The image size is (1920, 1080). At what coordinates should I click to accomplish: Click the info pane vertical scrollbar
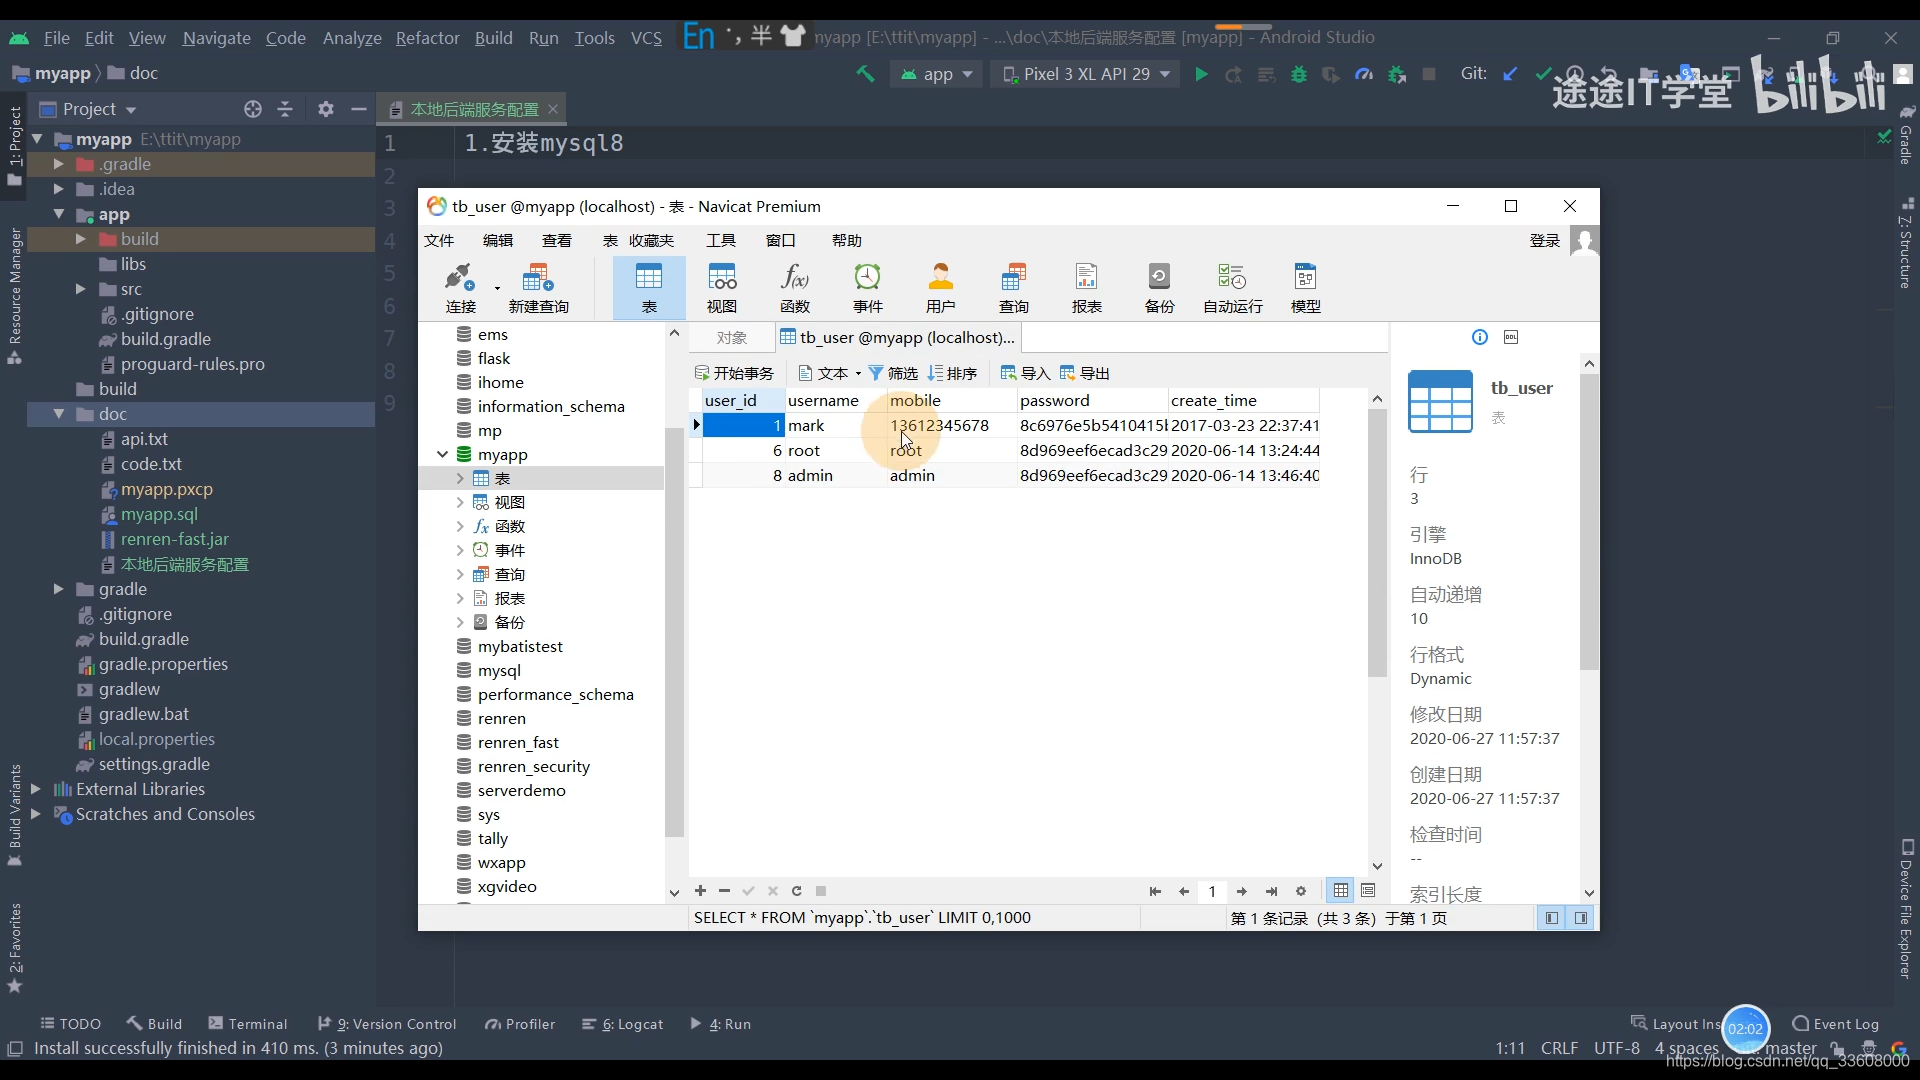(x=1589, y=520)
